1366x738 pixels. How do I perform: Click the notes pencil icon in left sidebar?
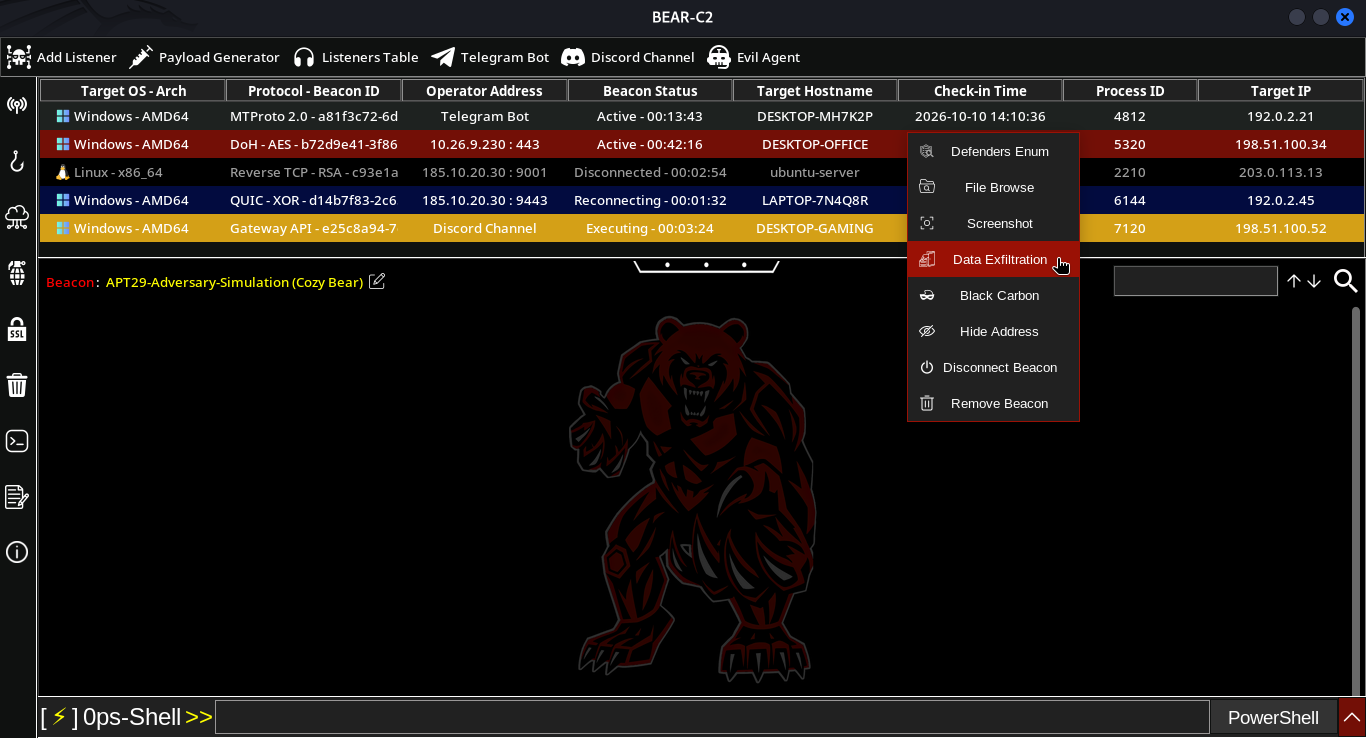point(17,497)
